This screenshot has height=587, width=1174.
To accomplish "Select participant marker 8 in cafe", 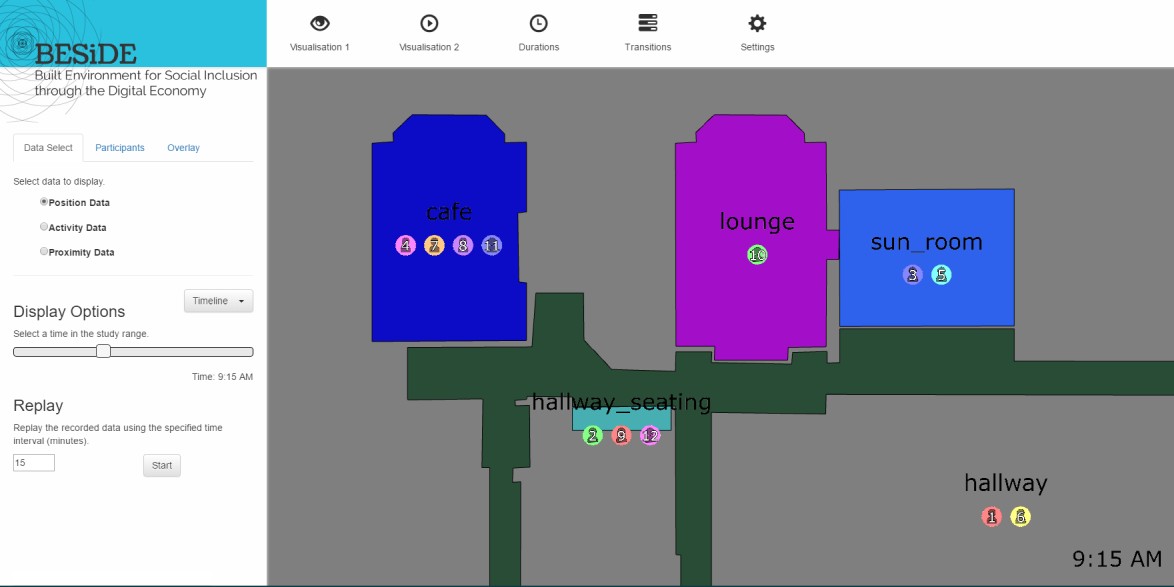I will coord(463,246).
